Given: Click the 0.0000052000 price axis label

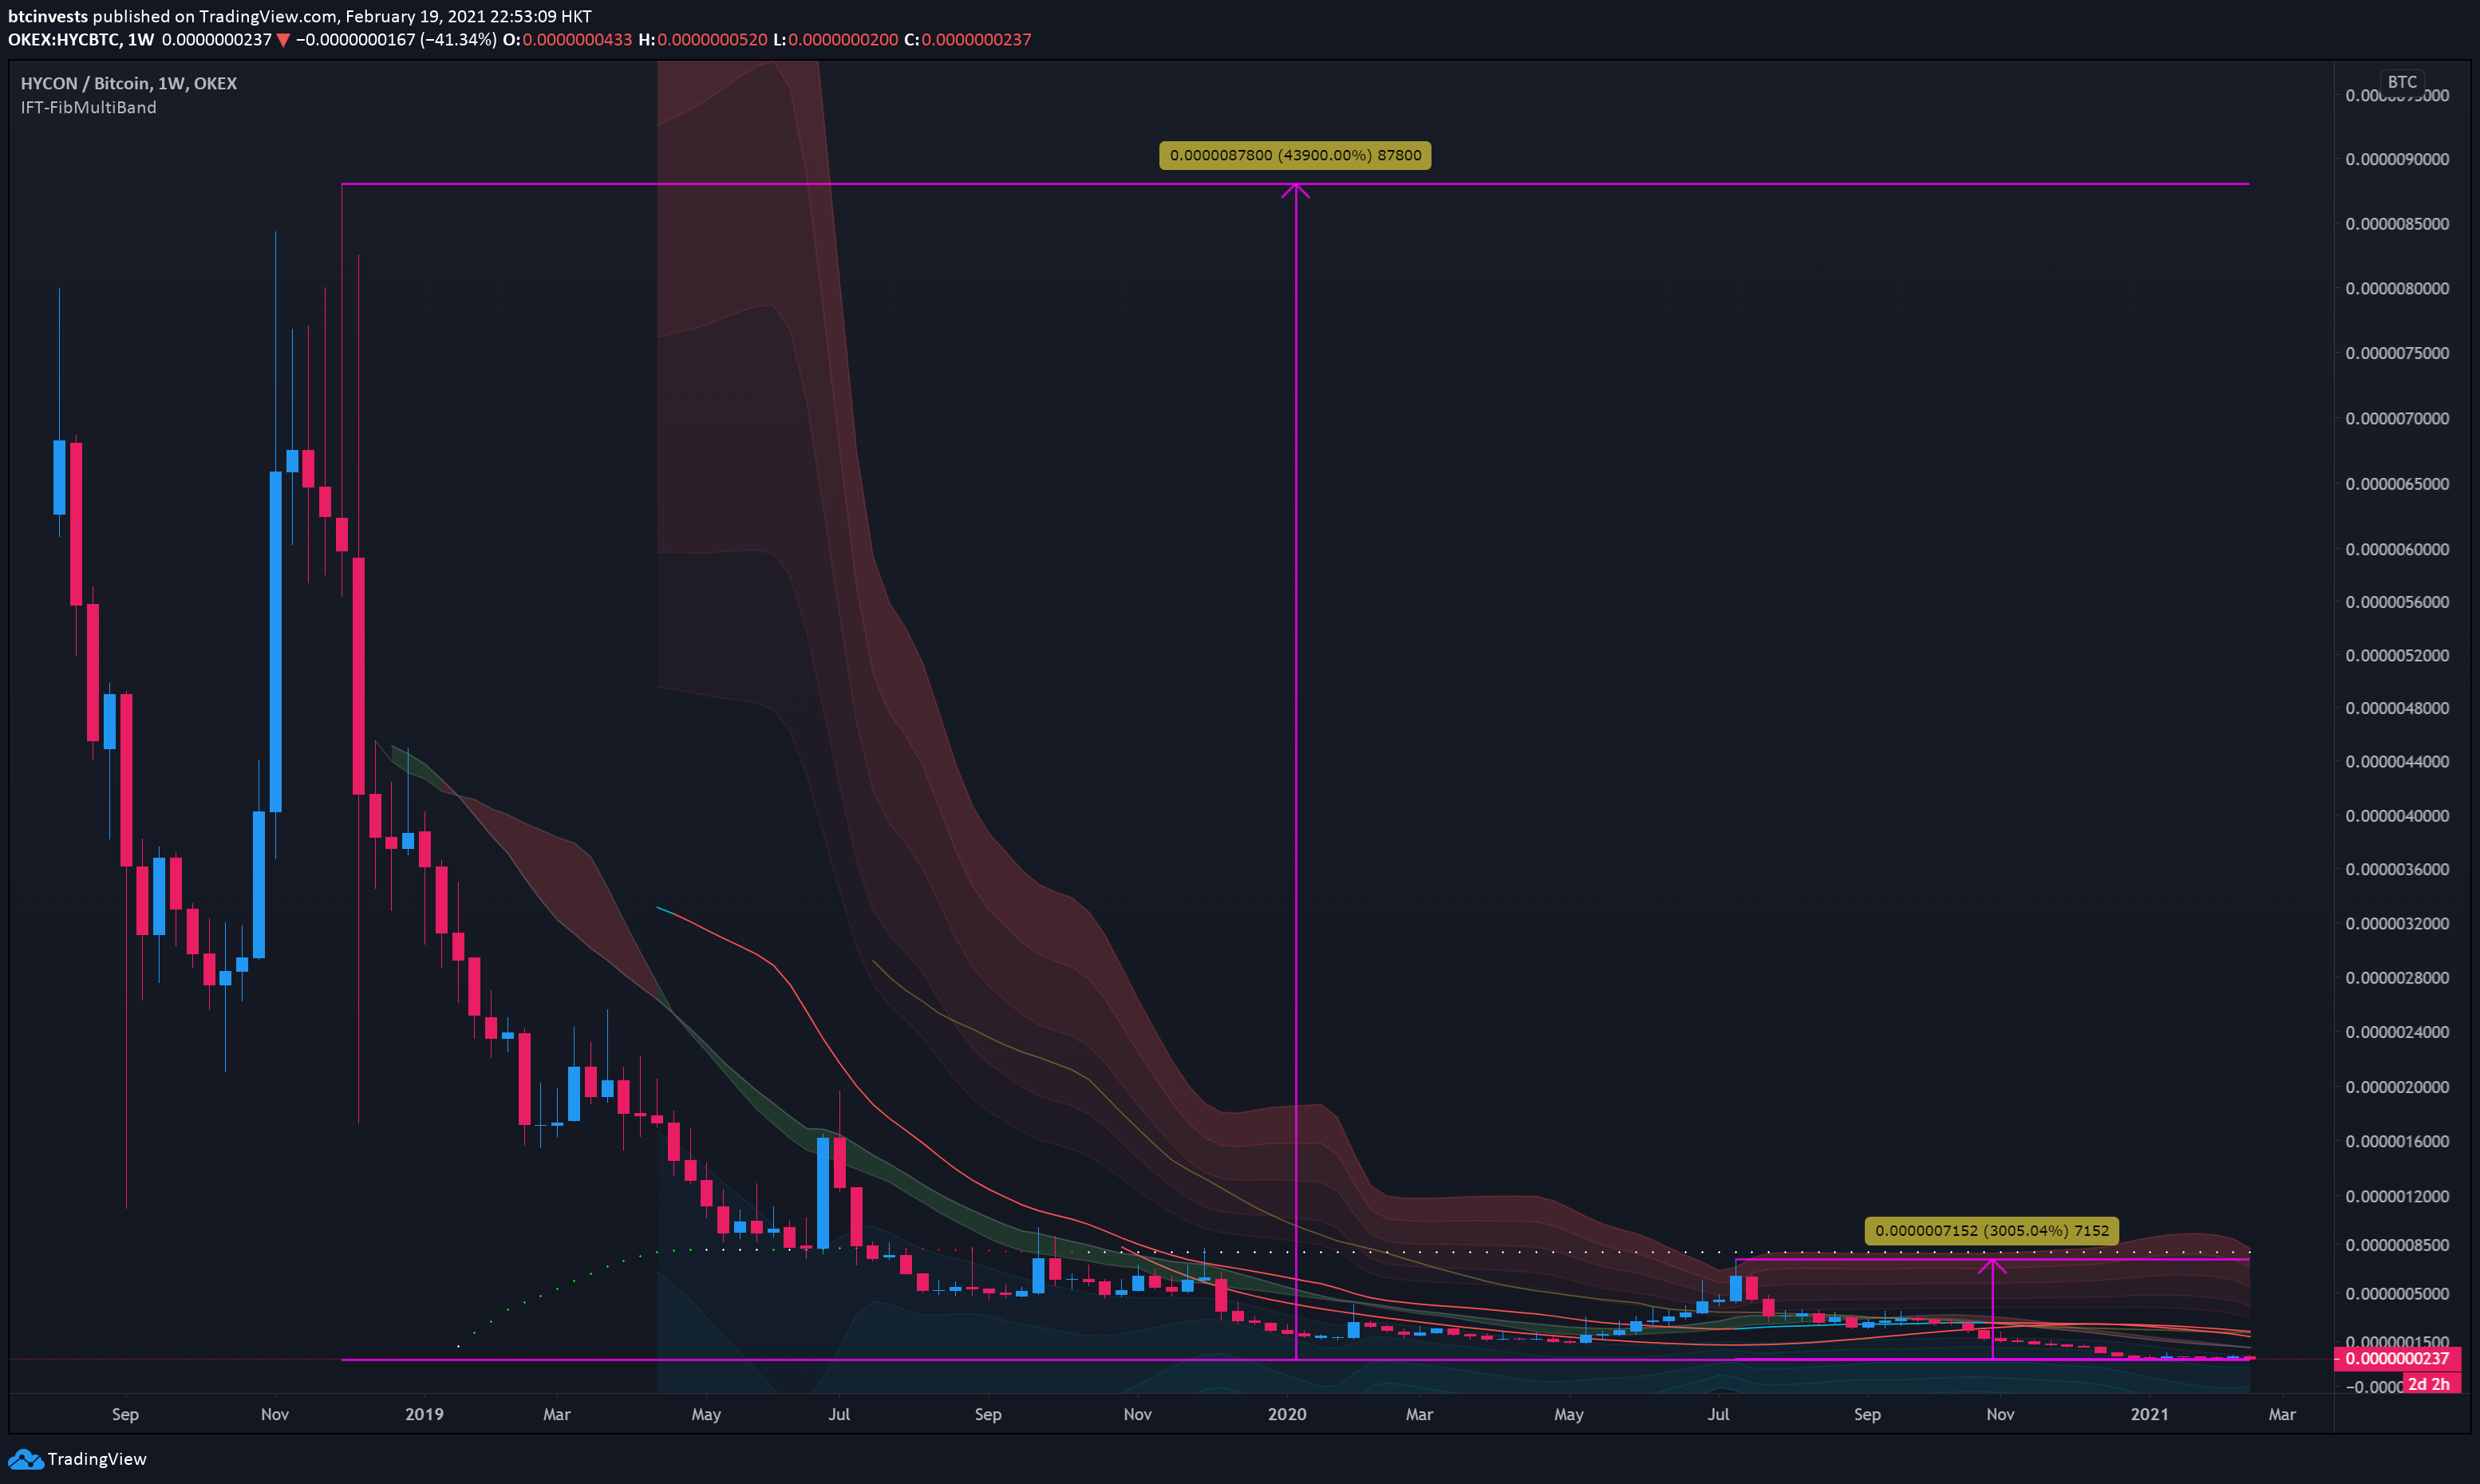Looking at the screenshot, I should (x=2397, y=655).
